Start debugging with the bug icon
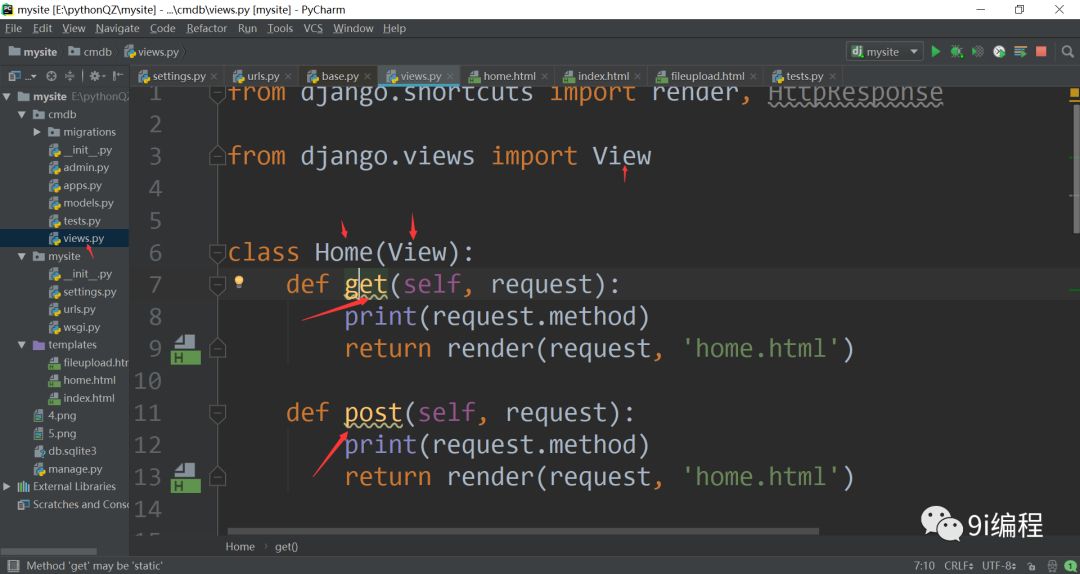Viewport: 1080px width, 574px height. 957,52
